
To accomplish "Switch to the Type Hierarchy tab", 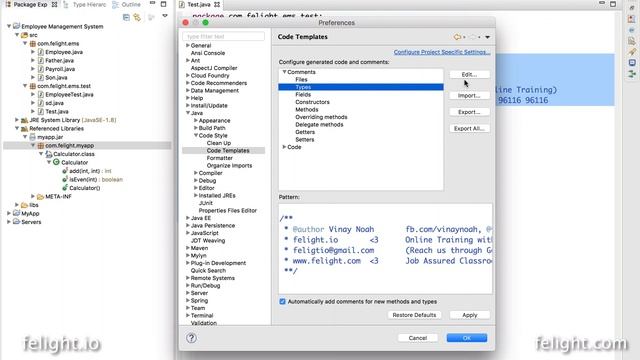I will (85, 4).
